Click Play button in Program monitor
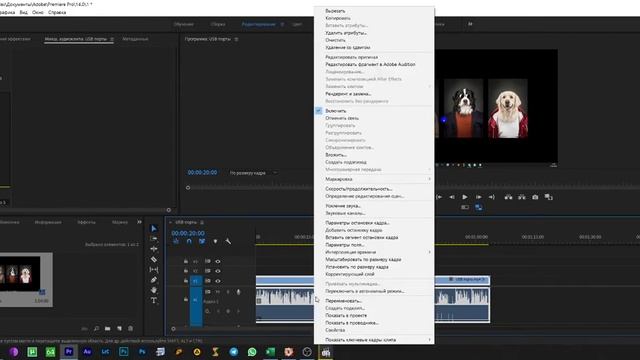Image resolution: width=640 pixels, height=360 pixels. click(465, 197)
